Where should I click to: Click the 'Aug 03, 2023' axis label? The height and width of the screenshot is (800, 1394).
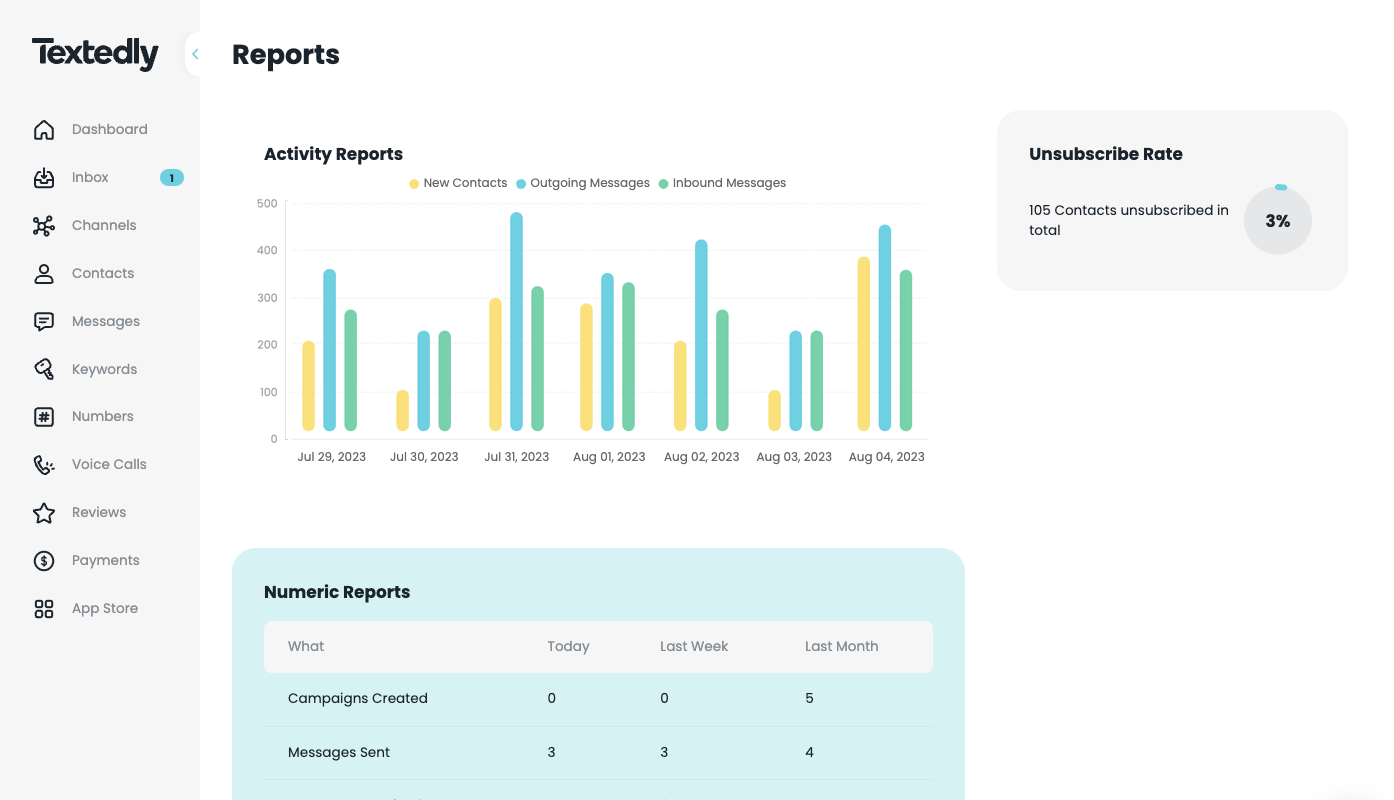click(794, 457)
